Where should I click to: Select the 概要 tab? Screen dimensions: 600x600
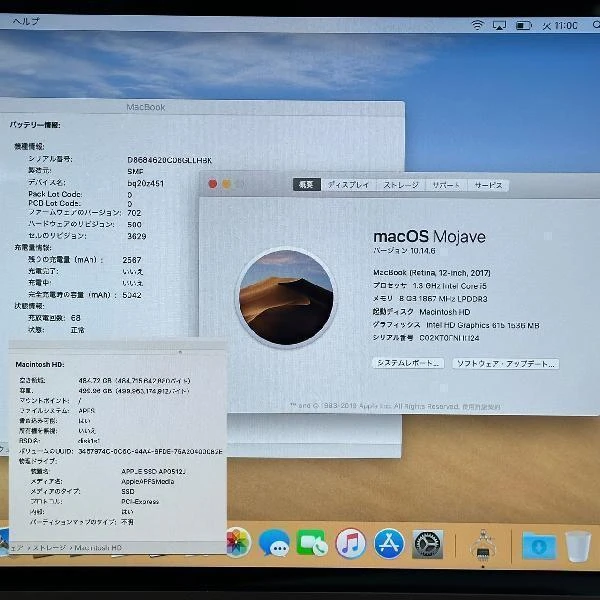307,184
